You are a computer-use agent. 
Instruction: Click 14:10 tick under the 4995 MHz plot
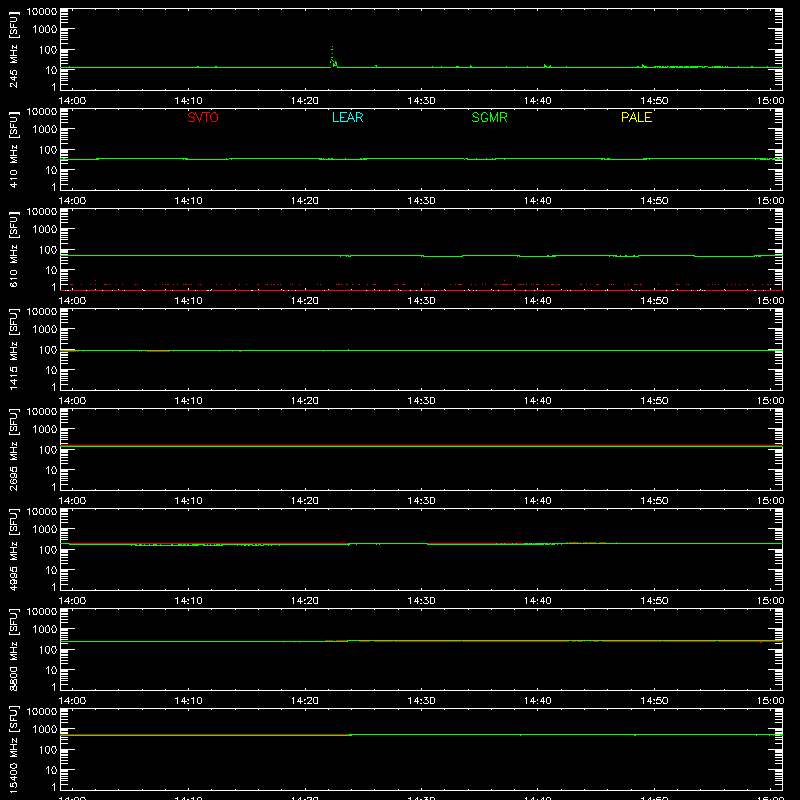click(188, 601)
